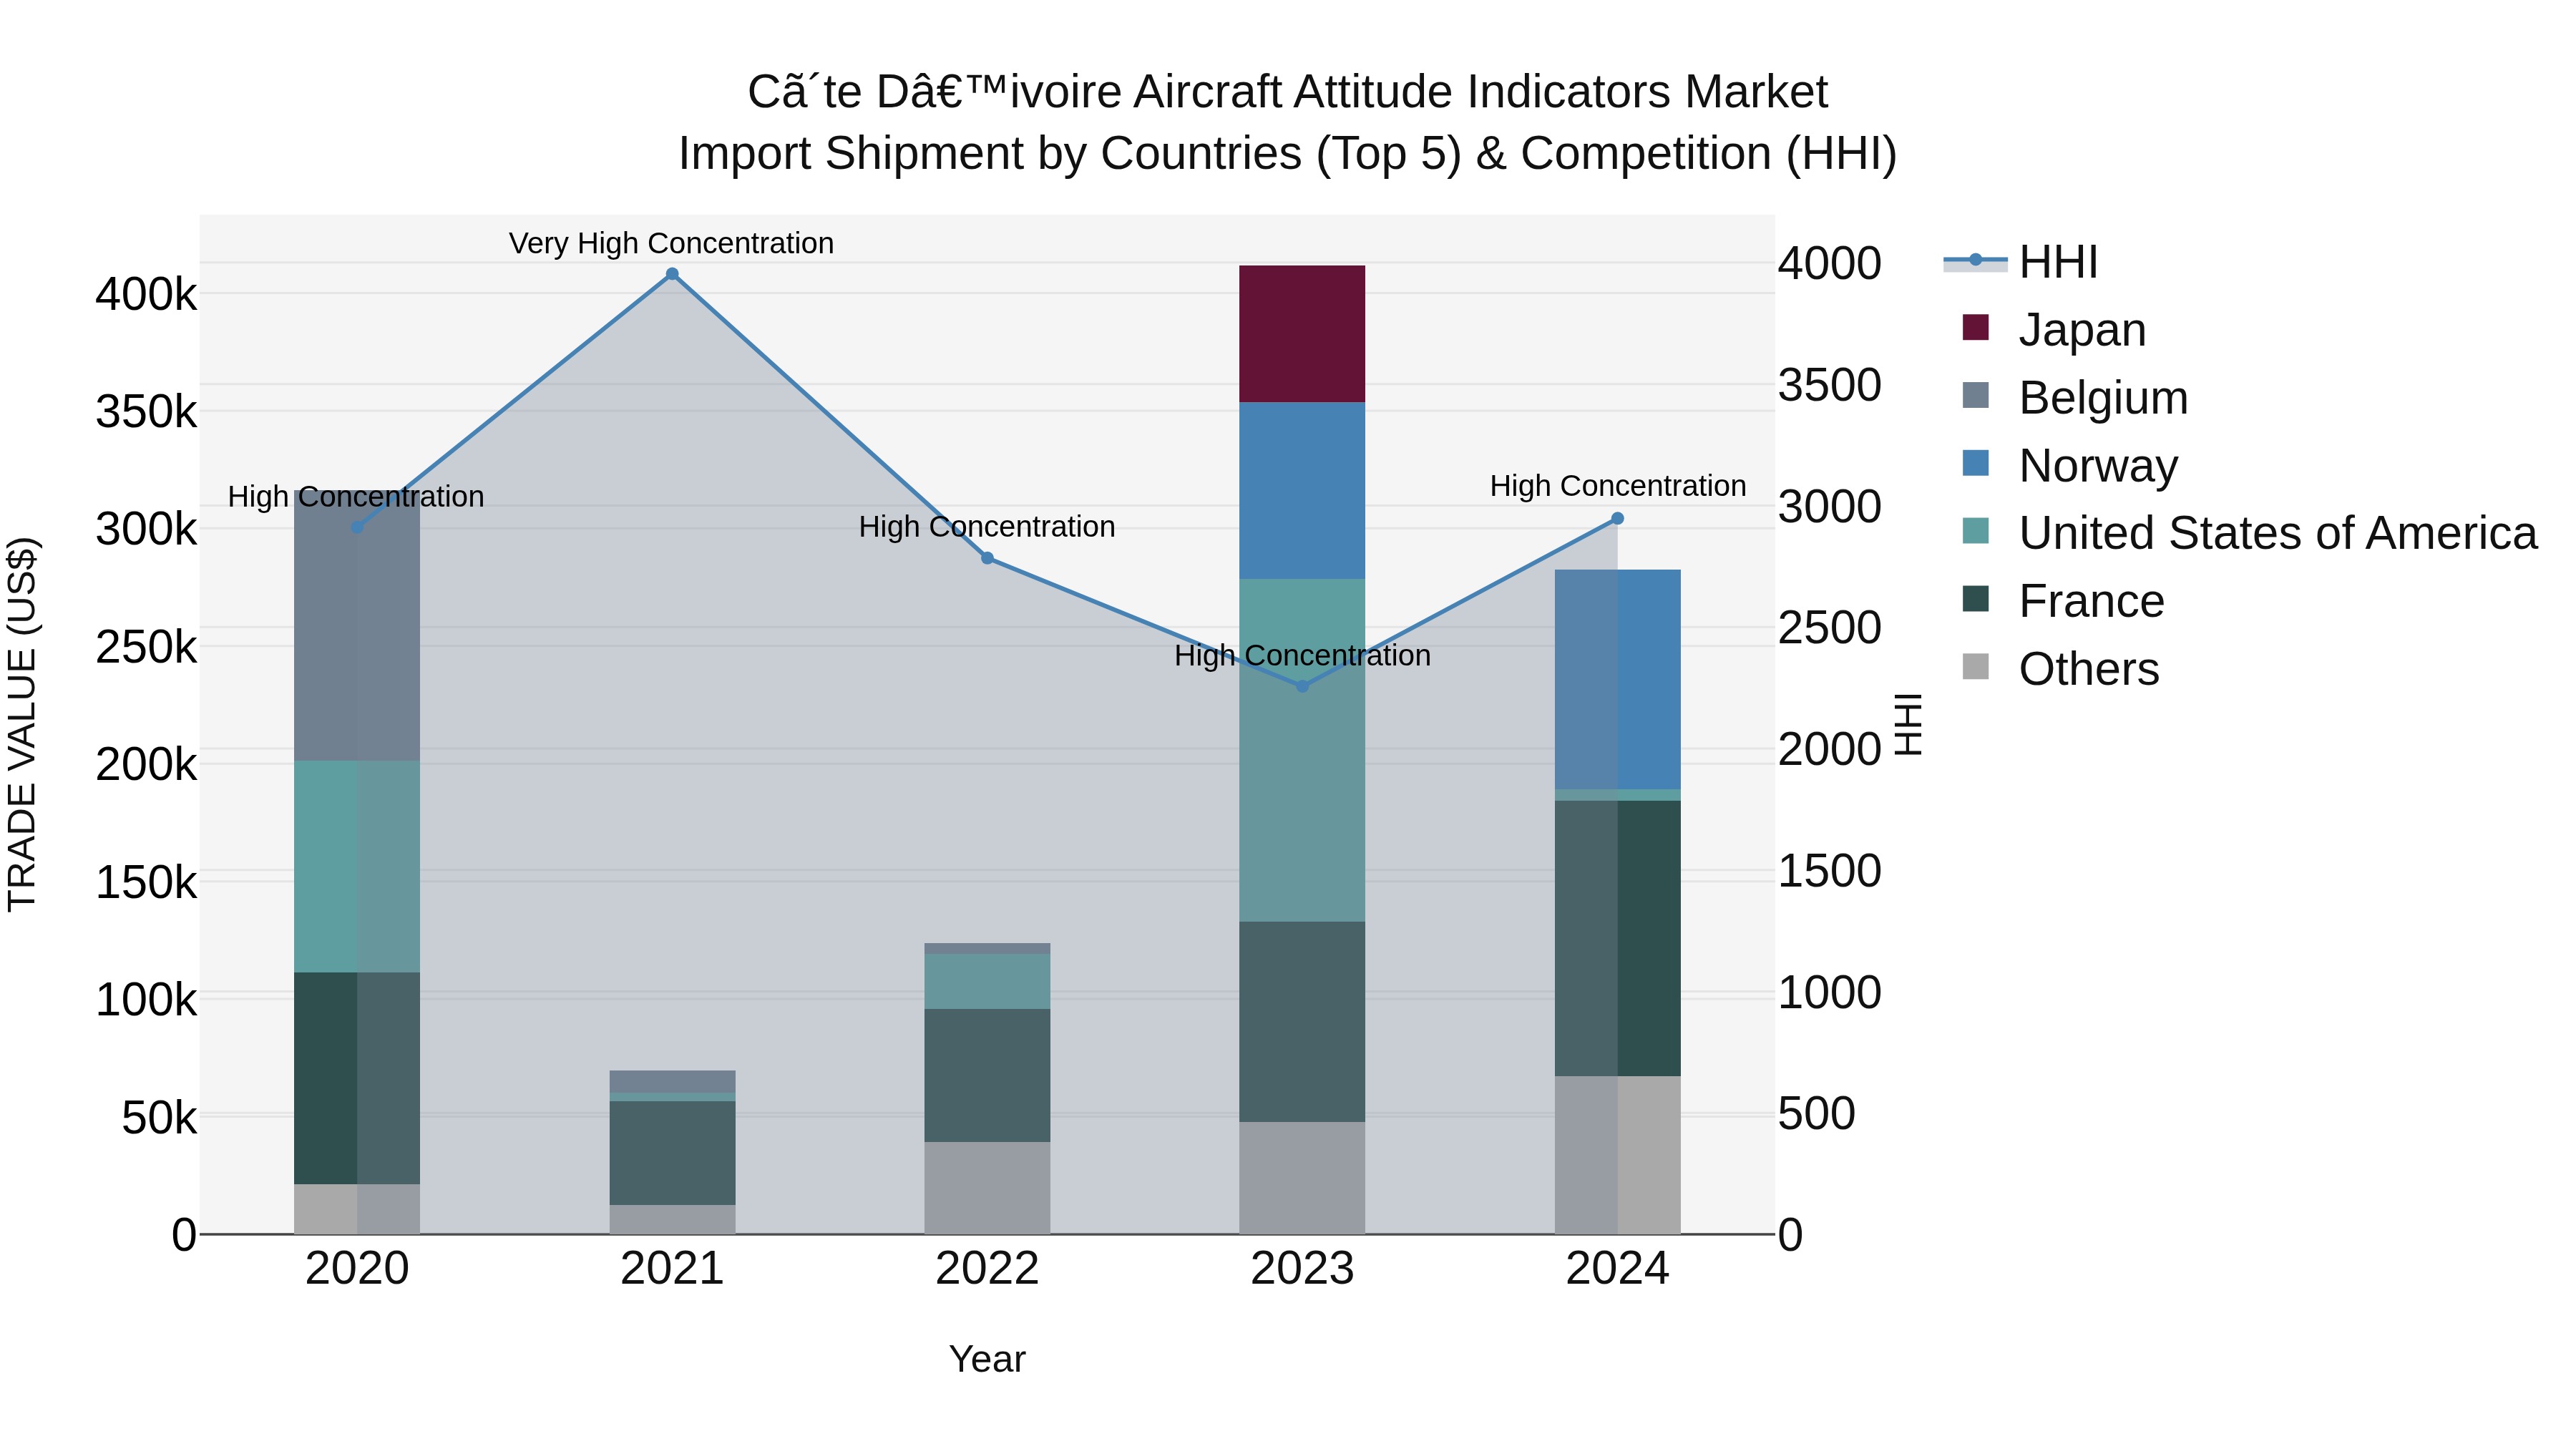Click the Japan segment in the 2023 bar
The height and width of the screenshot is (1449, 2576).
(x=1302, y=334)
